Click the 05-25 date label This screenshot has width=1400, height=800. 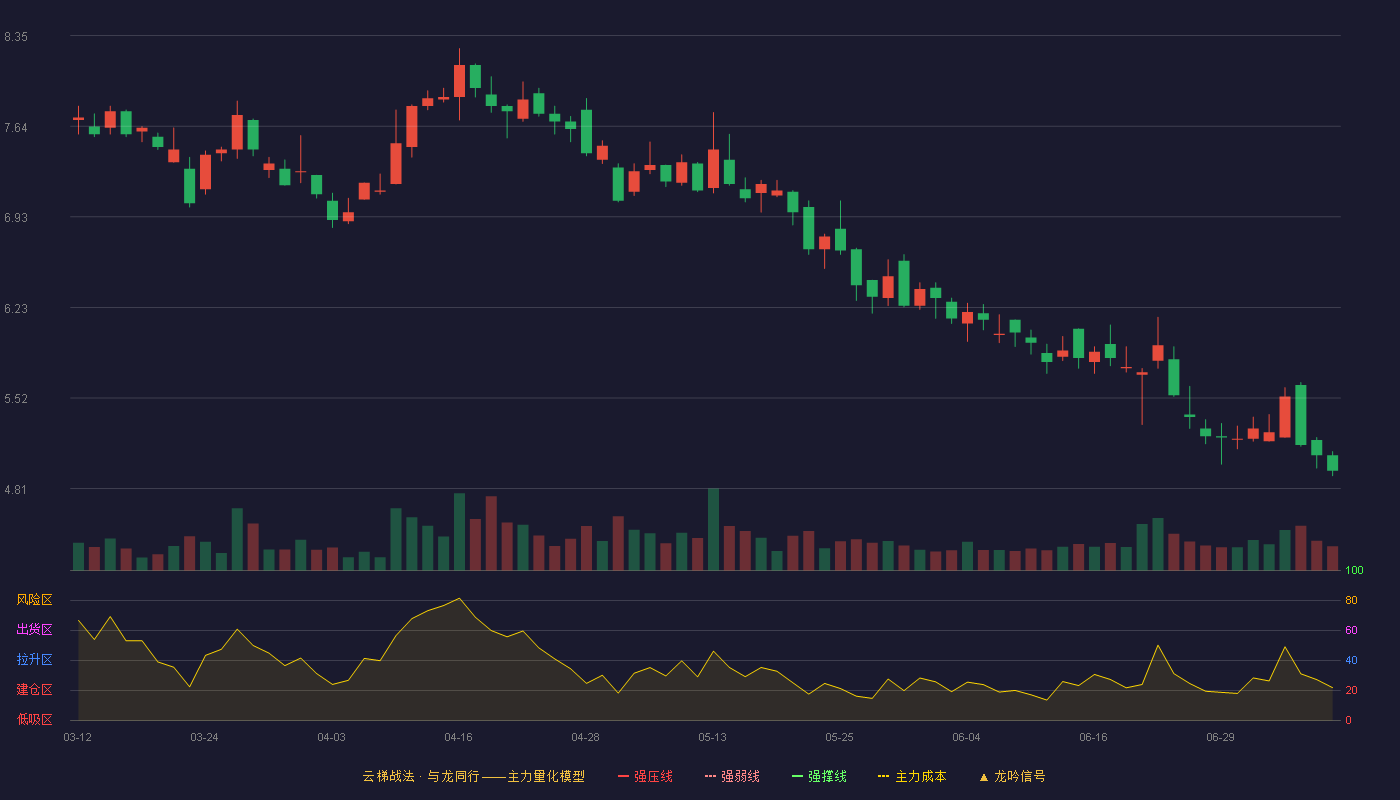click(x=839, y=737)
